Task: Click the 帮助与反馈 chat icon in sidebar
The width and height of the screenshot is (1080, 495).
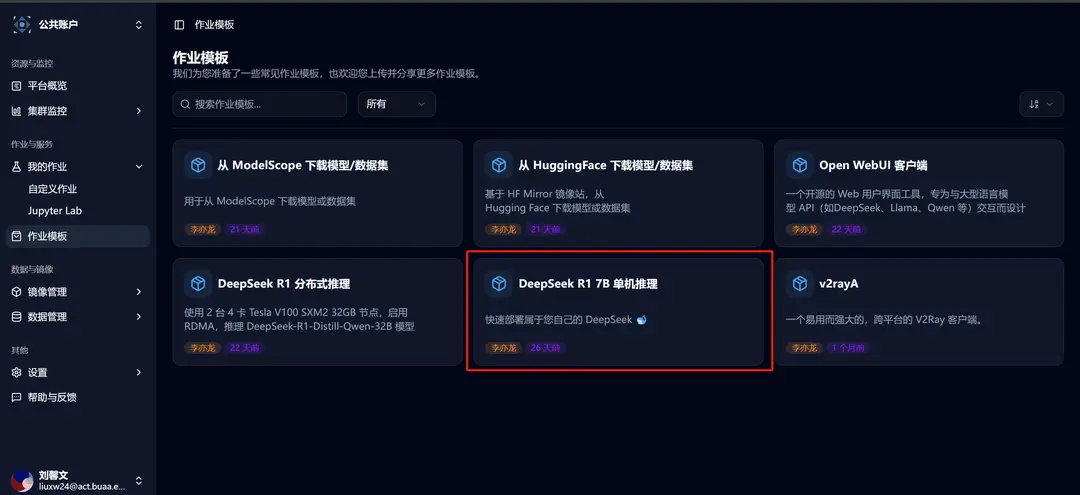Action: click(17, 397)
